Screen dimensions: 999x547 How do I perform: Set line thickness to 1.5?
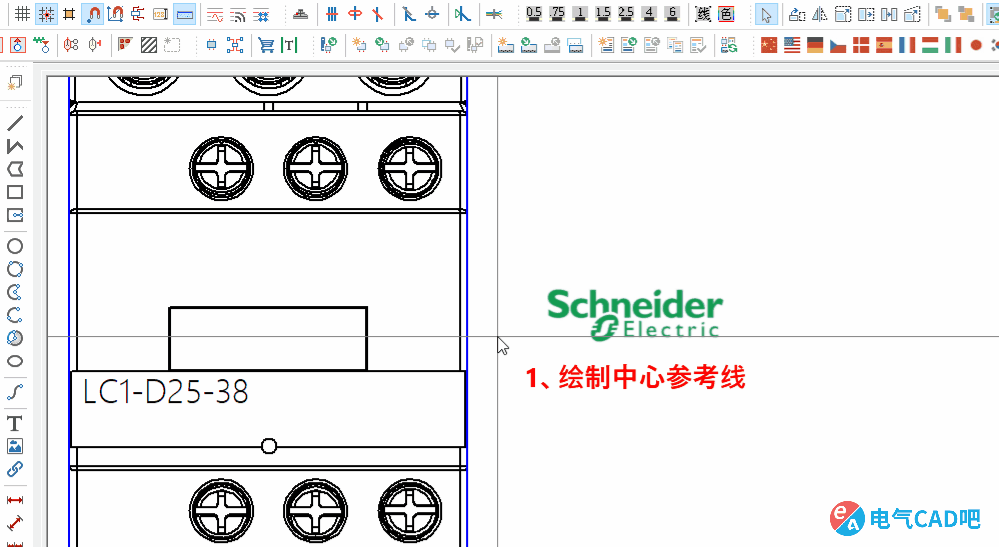603,14
